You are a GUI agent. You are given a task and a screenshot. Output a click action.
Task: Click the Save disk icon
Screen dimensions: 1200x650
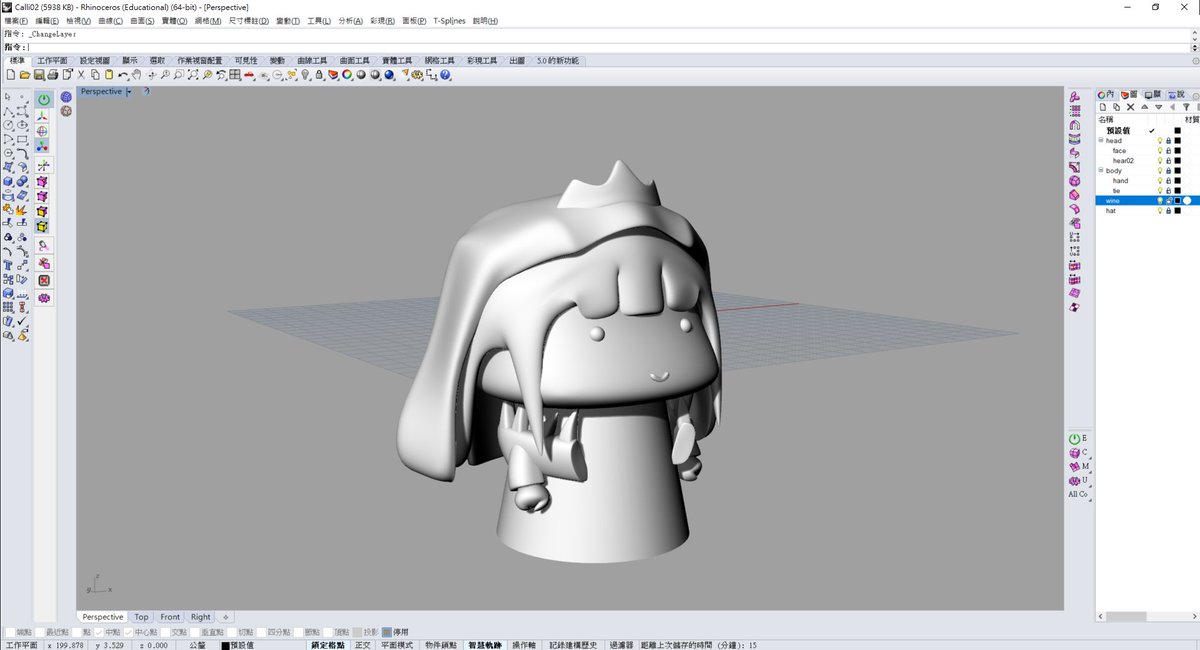click(x=38, y=74)
